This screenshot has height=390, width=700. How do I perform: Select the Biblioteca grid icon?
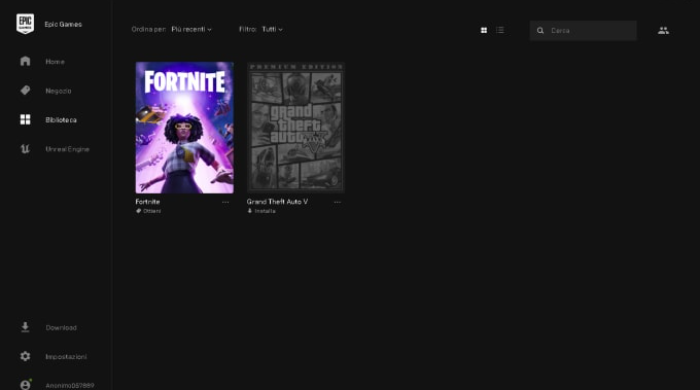pos(25,120)
